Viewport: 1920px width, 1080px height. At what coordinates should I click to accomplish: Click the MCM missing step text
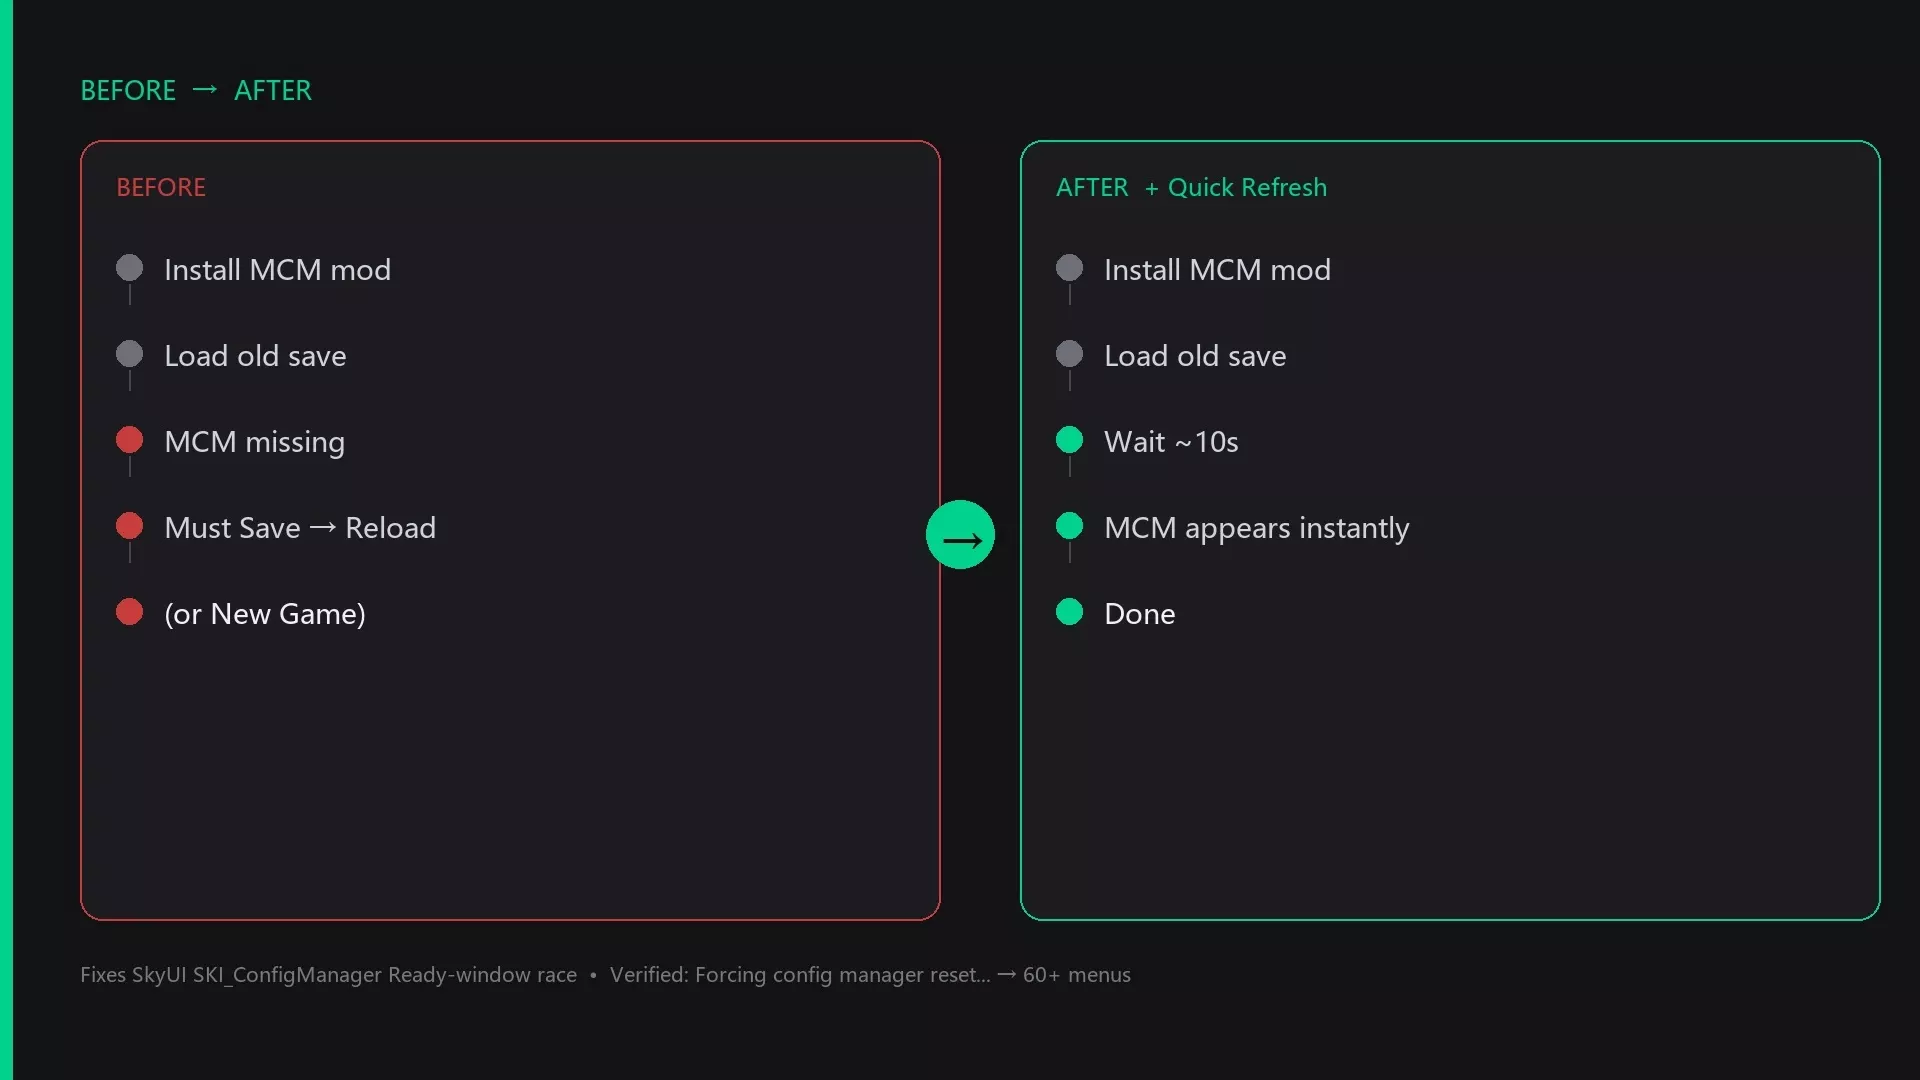(255, 442)
